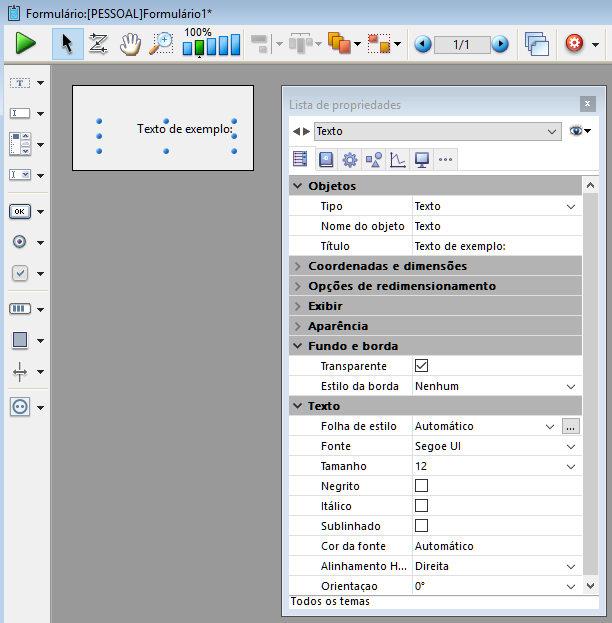Select the arrow pointer tool

point(68,44)
